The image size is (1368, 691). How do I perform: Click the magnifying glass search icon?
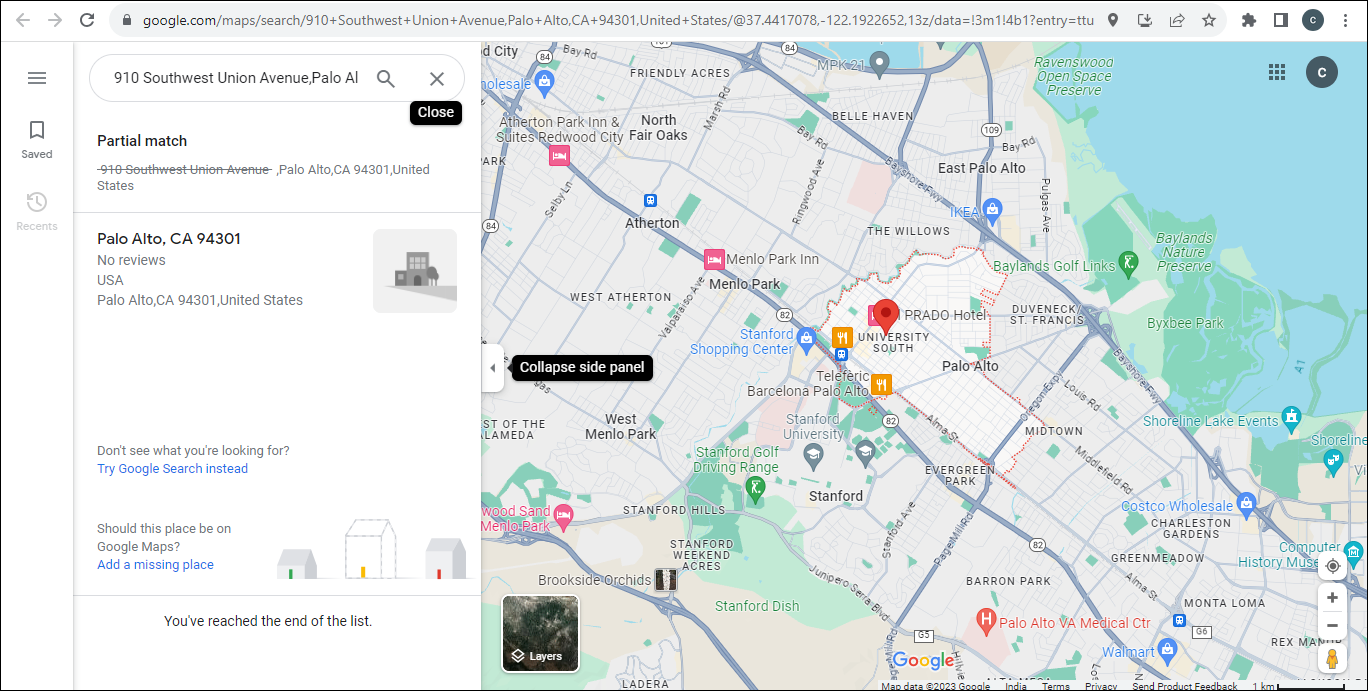386,78
